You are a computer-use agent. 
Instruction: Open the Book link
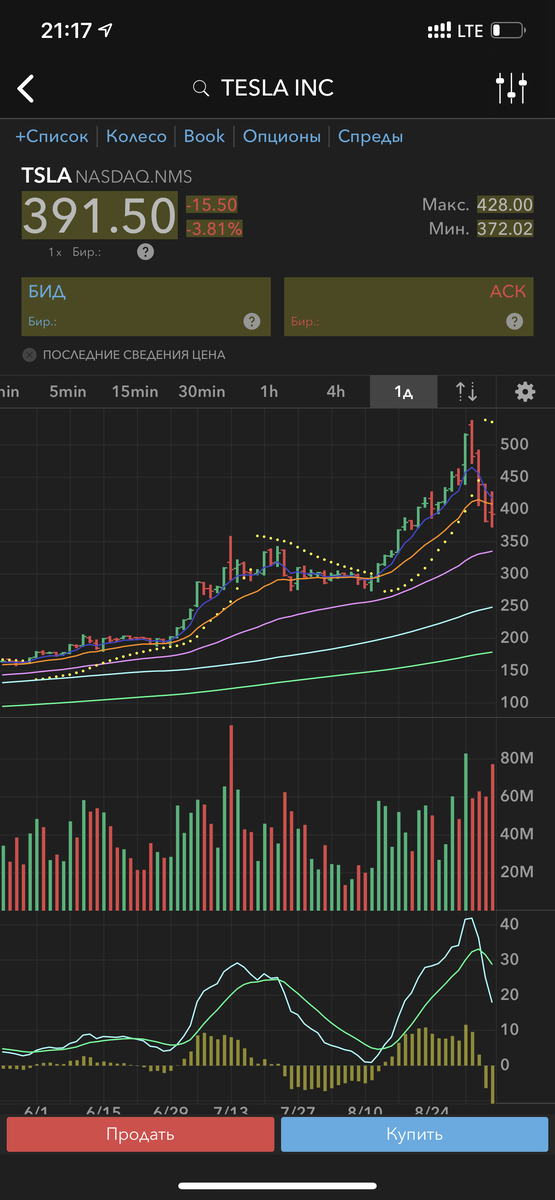coord(204,136)
